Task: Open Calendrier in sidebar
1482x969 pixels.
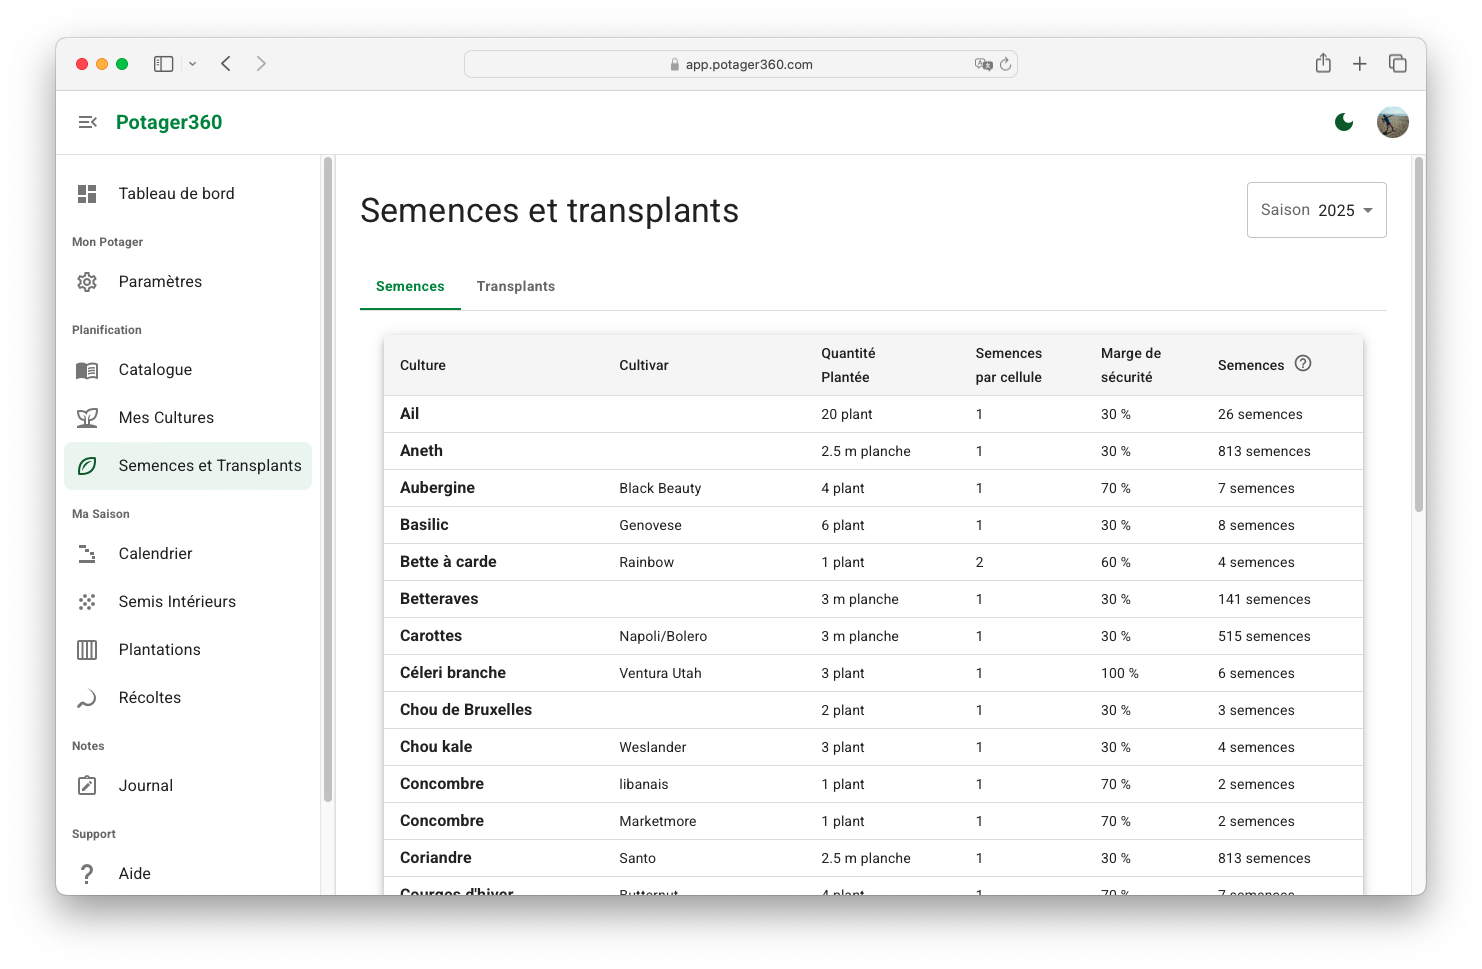Action: point(155,554)
